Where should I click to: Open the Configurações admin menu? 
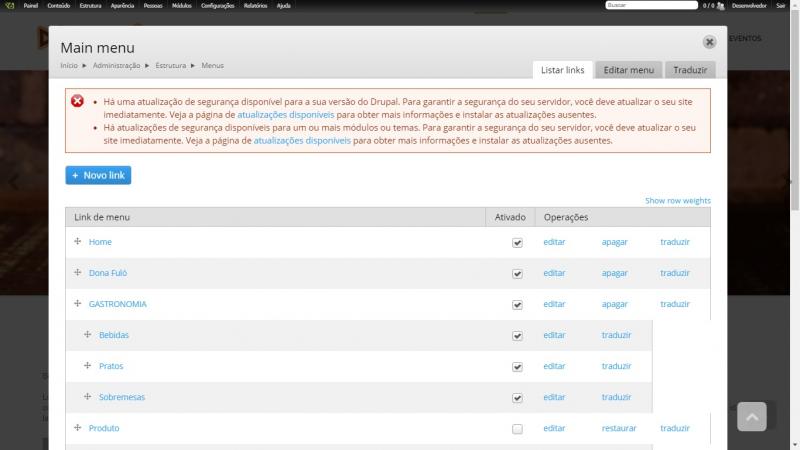click(217, 6)
